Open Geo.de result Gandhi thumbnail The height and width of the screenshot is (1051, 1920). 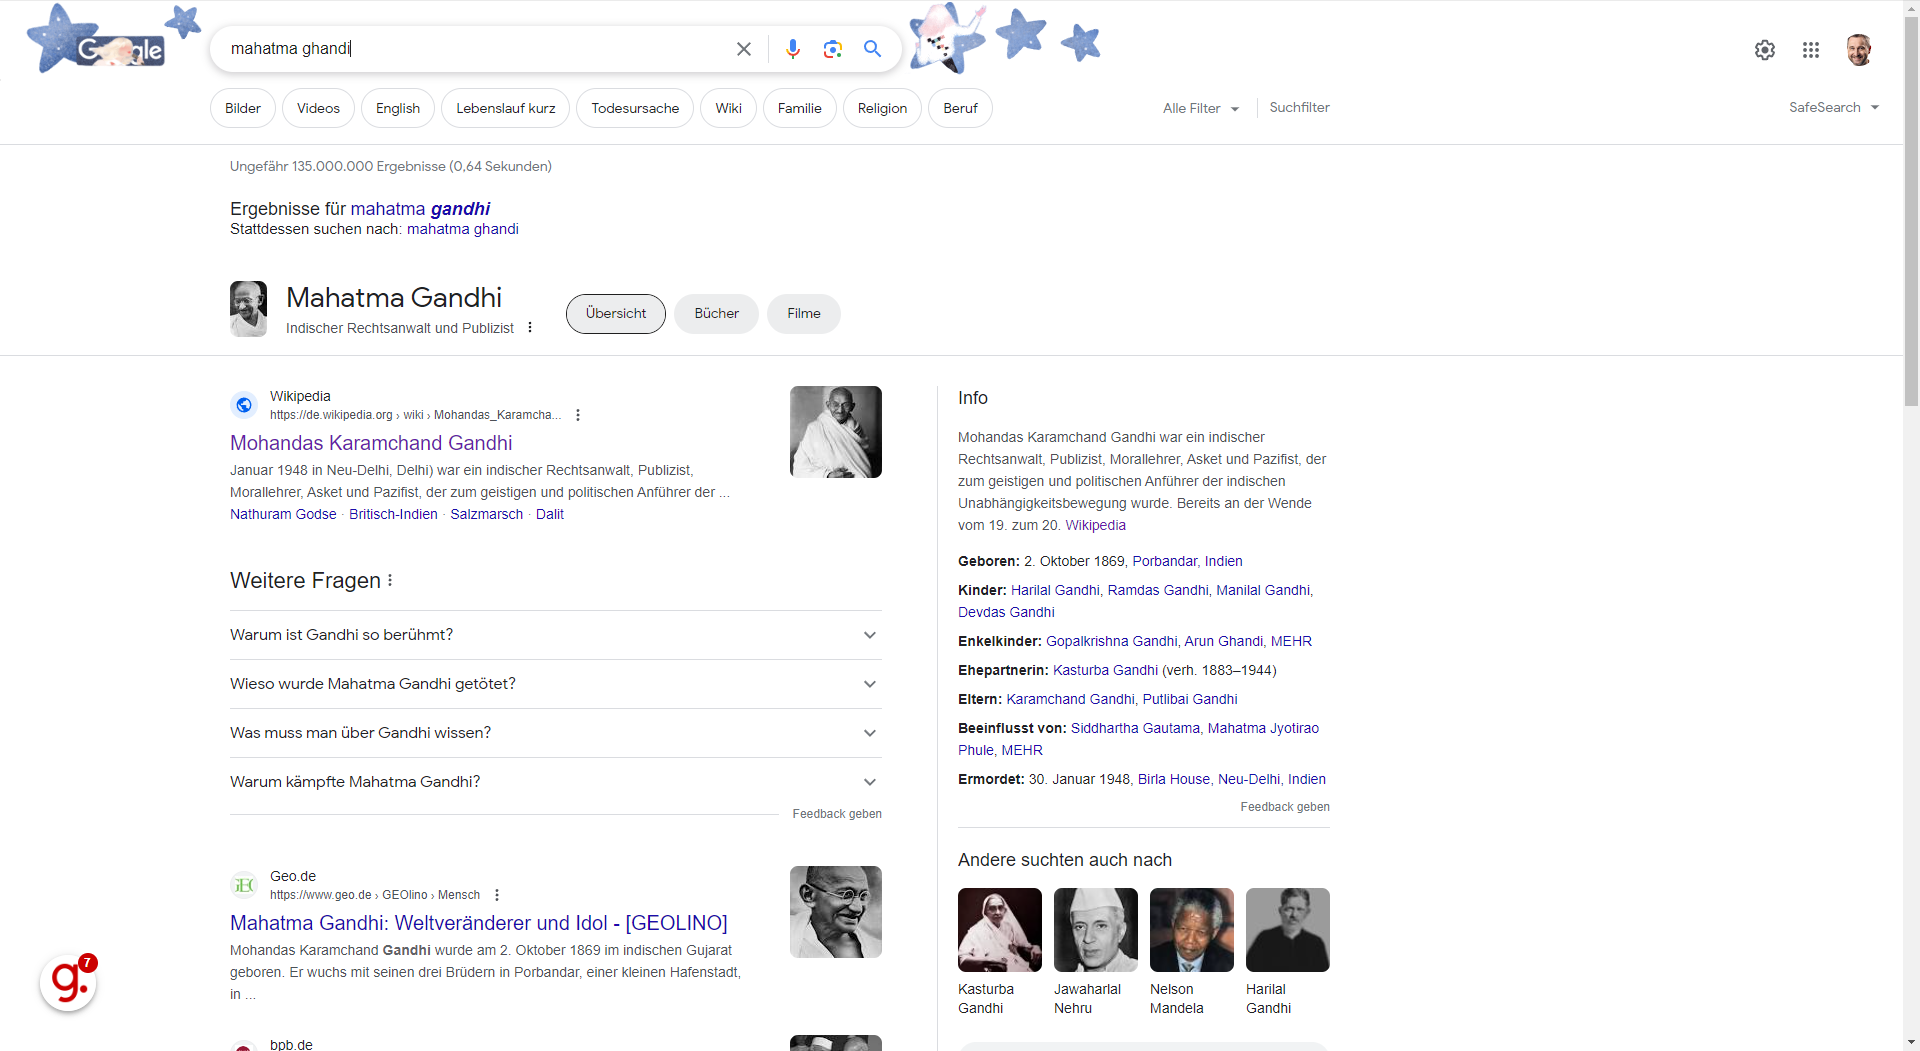[836, 912]
